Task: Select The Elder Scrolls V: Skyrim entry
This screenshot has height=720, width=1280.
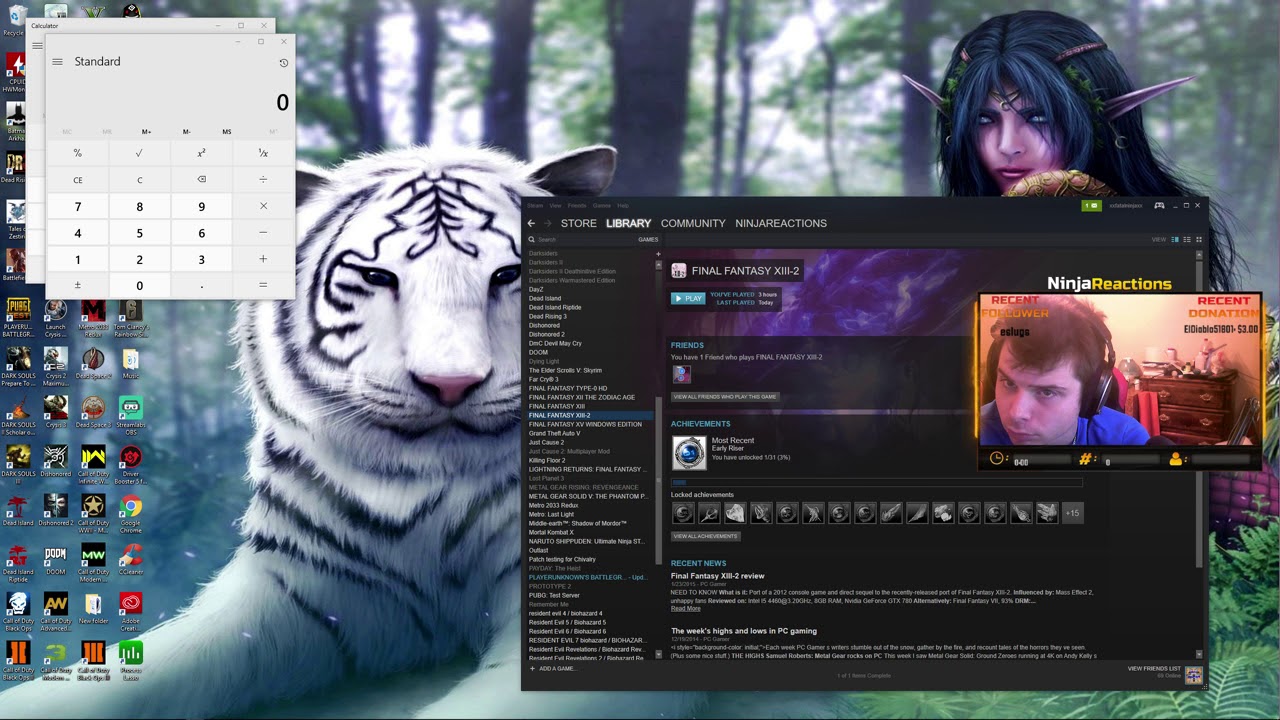Action: tap(565, 370)
